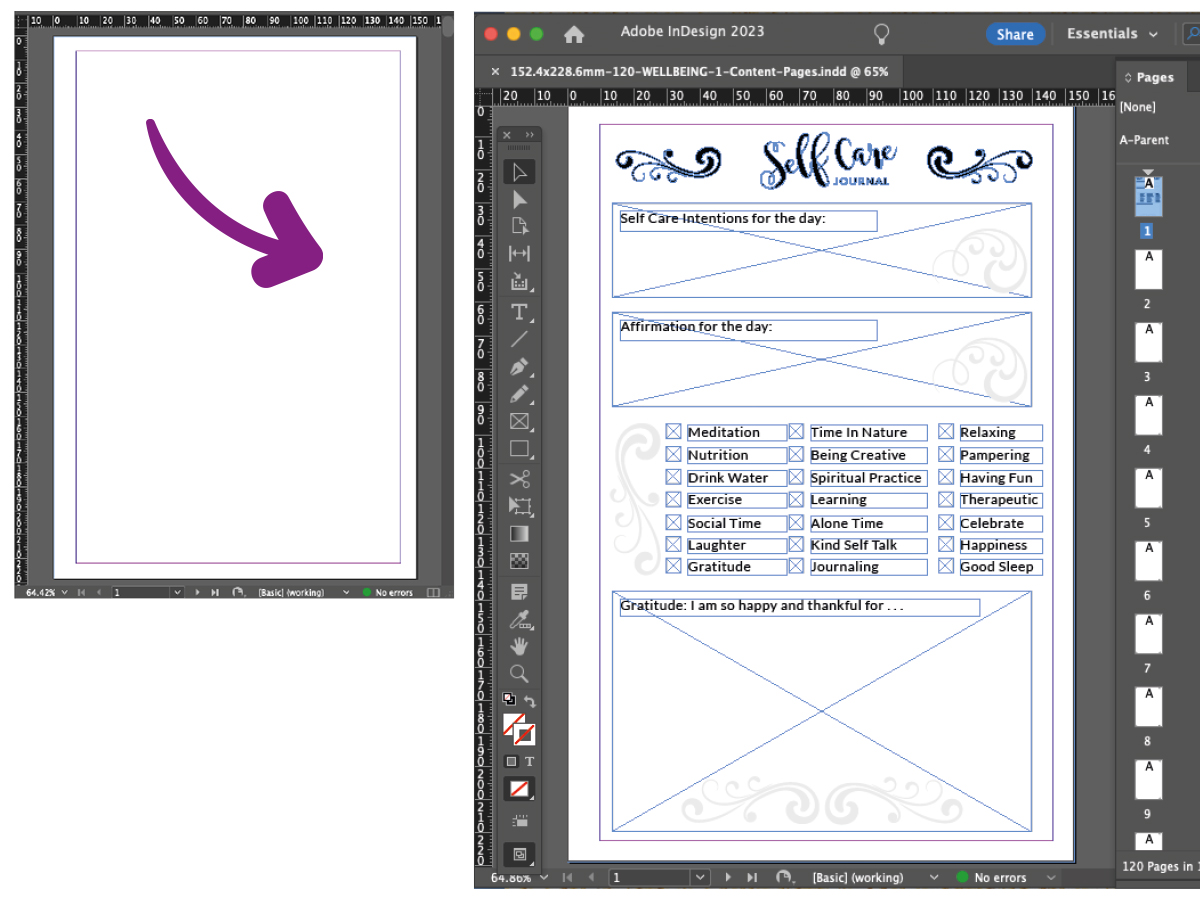
Task: Close the 152.4x228.6mm document tab
Action: click(x=495, y=71)
